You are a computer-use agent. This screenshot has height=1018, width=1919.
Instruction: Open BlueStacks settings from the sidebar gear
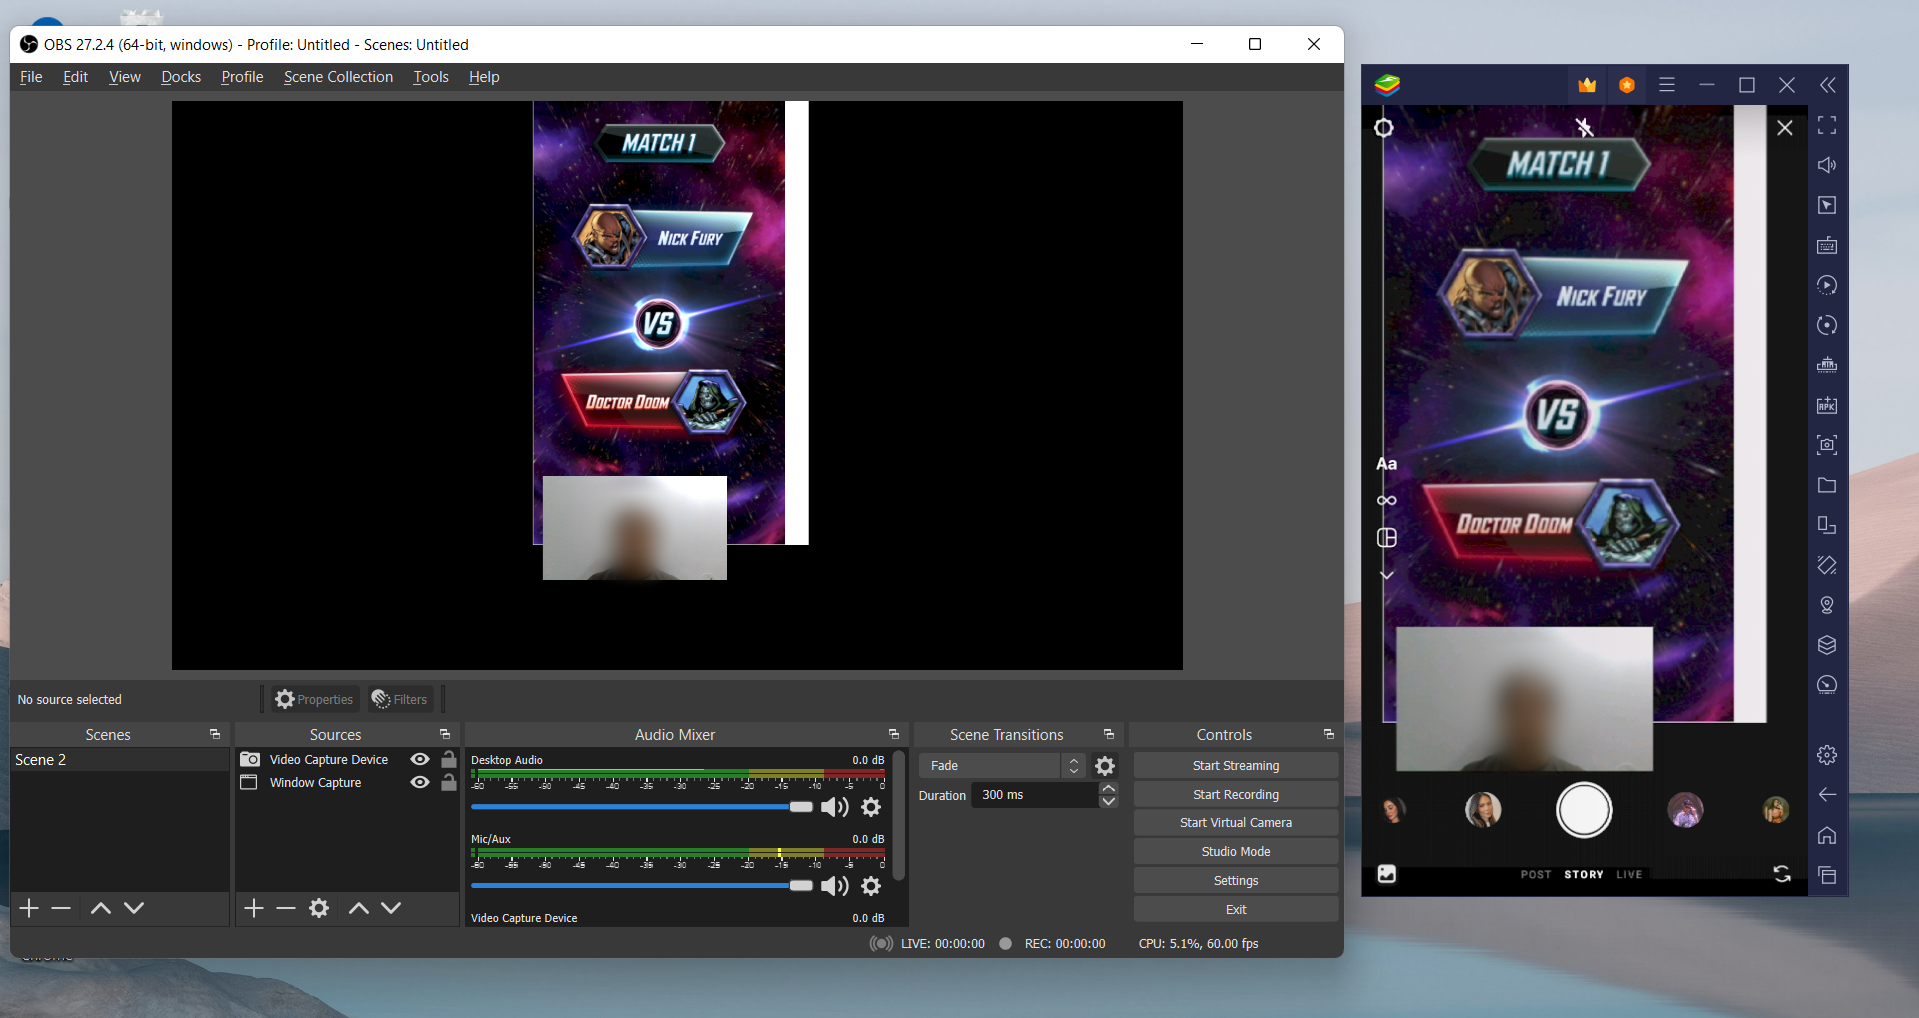click(x=1827, y=755)
